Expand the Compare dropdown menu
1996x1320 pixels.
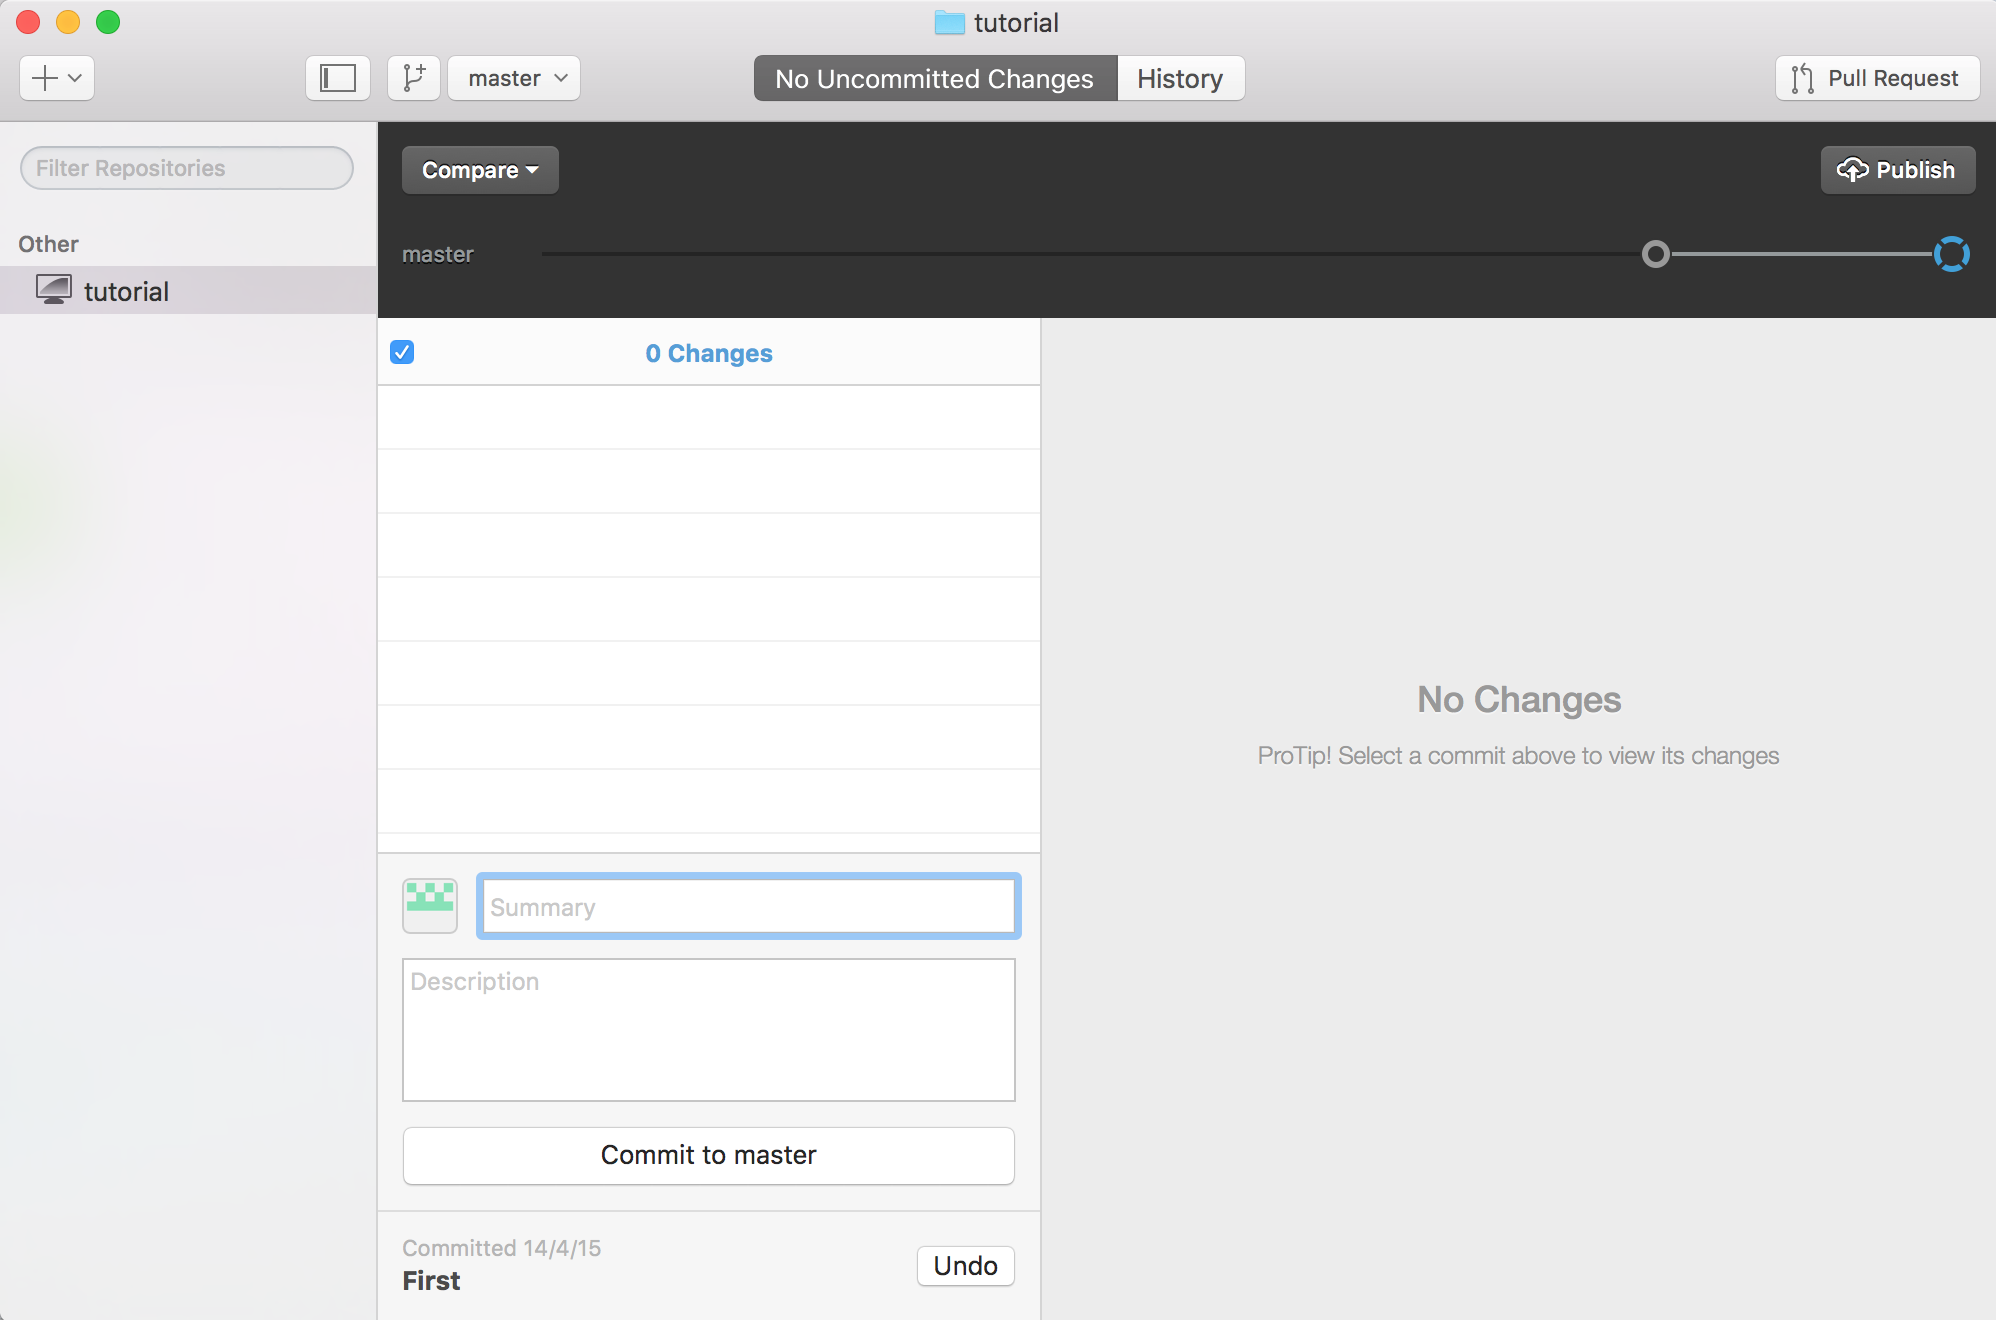point(480,170)
